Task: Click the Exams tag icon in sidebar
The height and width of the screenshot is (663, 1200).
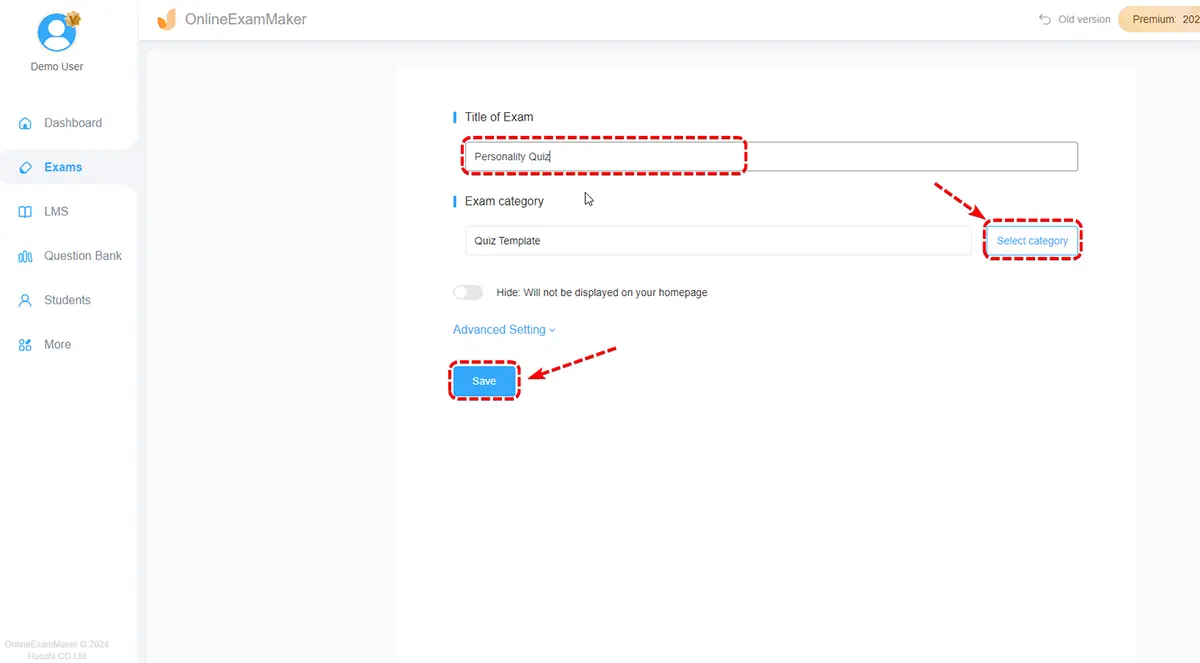Action: click(26, 167)
